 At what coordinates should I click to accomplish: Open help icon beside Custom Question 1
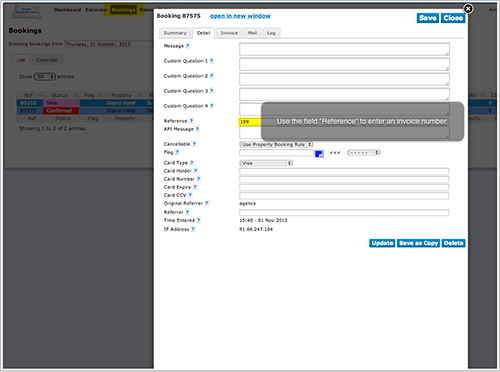click(212, 61)
